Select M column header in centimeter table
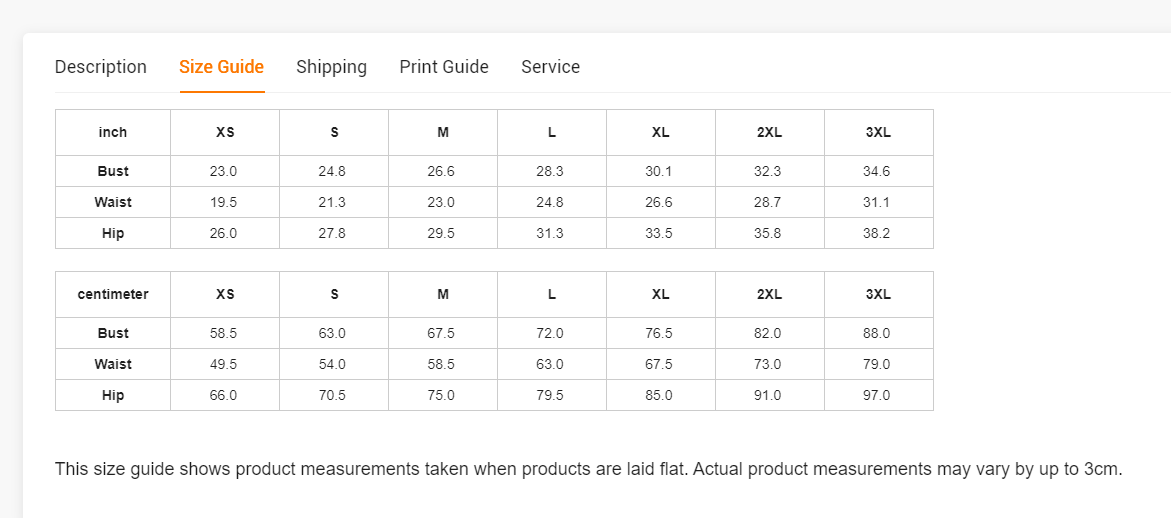This screenshot has width=1171, height=518. pyautogui.click(x=443, y=295)
